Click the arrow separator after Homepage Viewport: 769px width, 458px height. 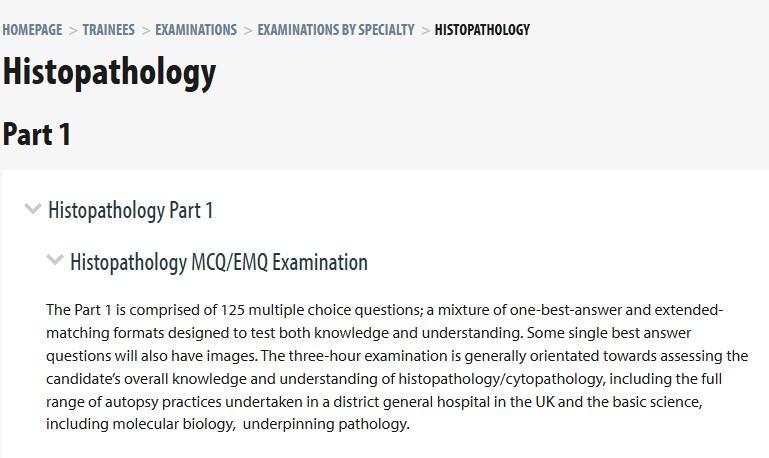(x=72, y=30)
